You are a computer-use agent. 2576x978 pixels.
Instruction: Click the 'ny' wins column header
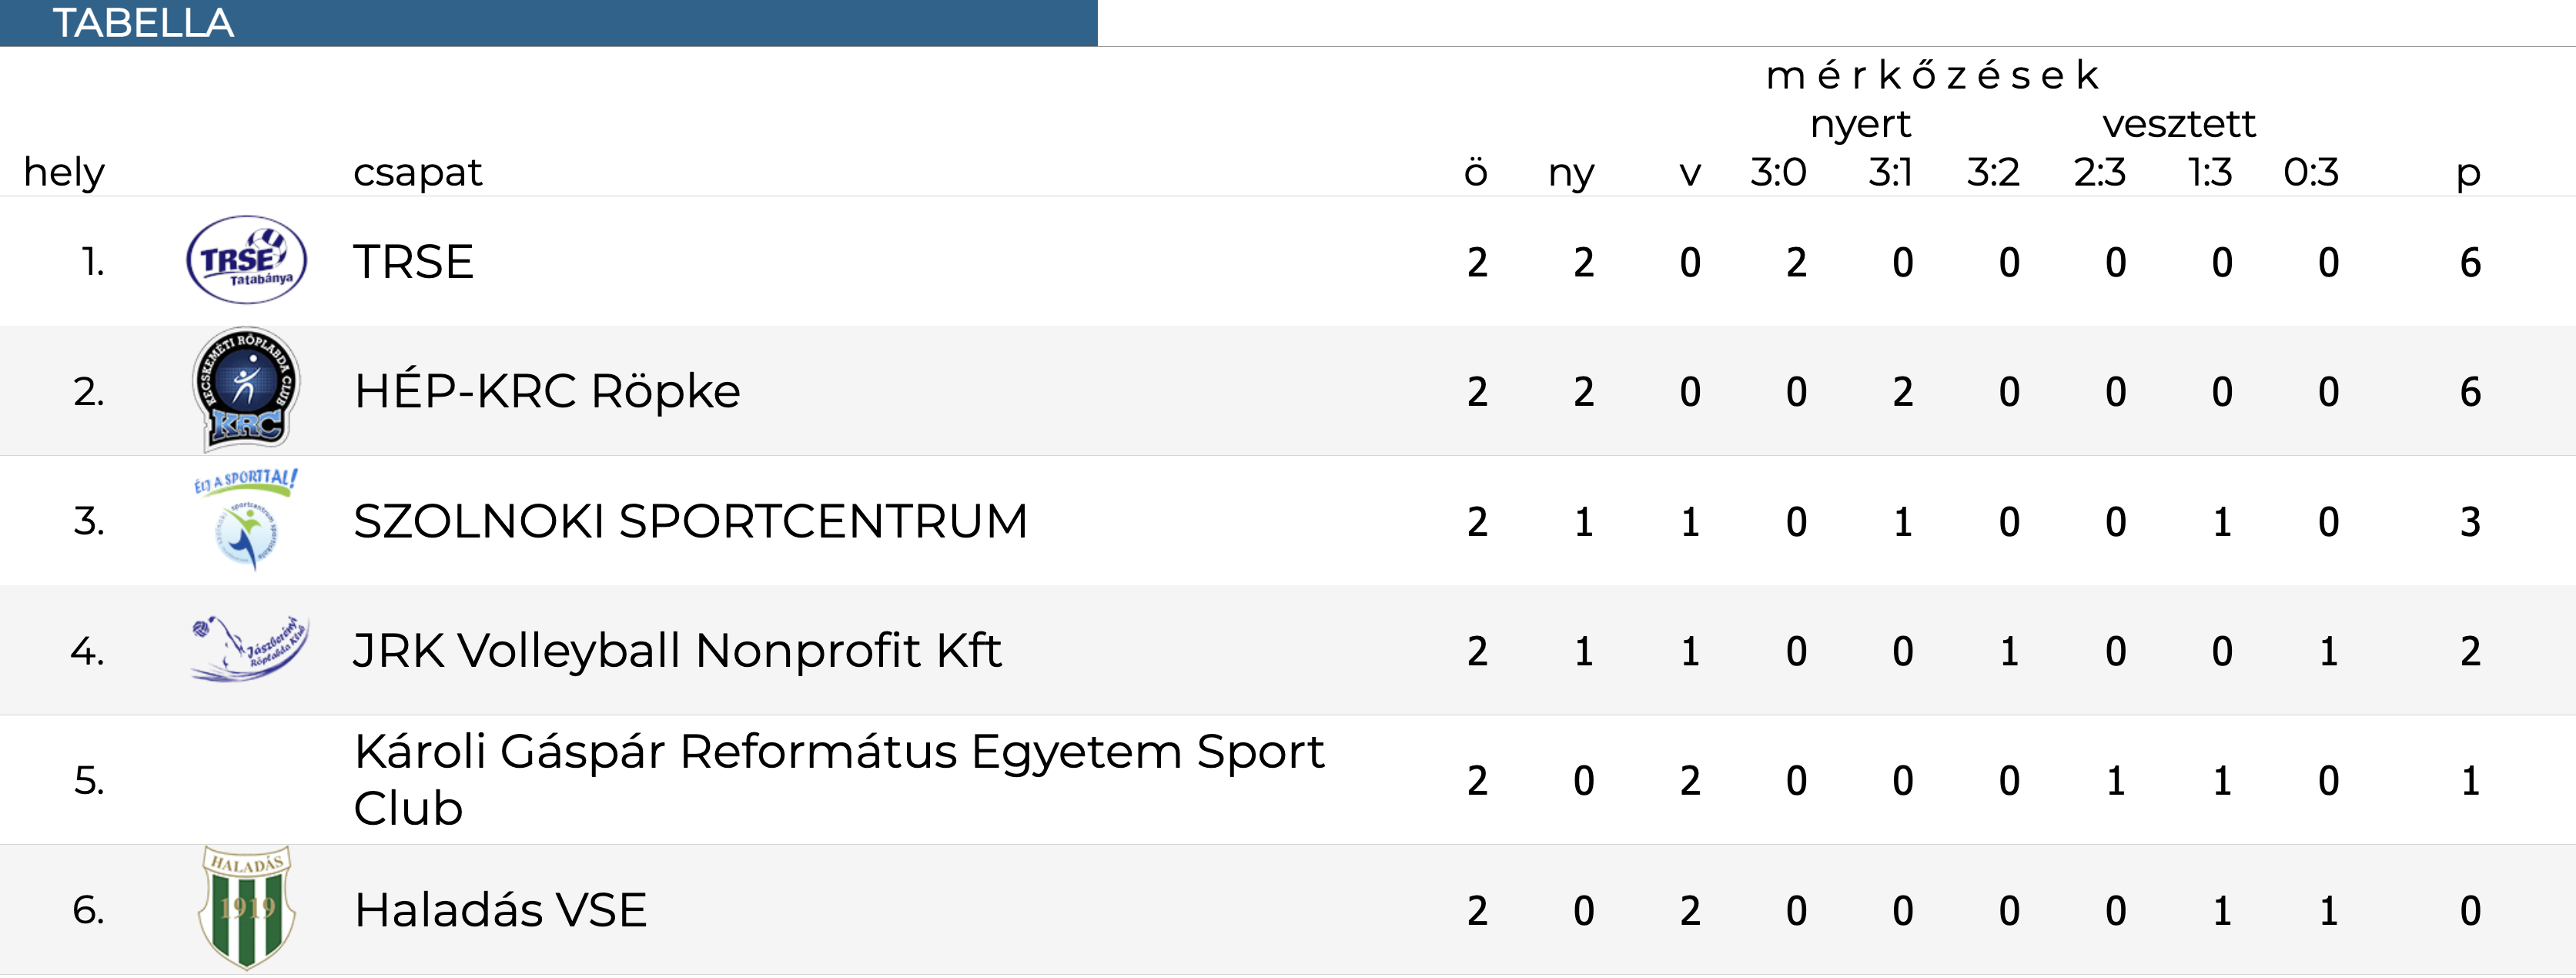click(x=1571, y=175)
